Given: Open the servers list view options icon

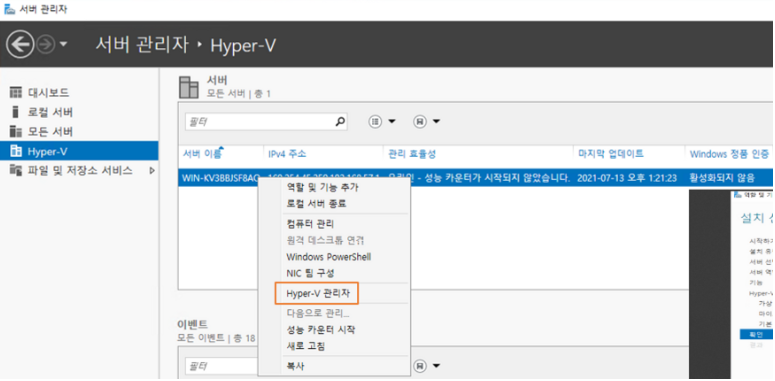Looking at the screenshot, I should point(376,121).
